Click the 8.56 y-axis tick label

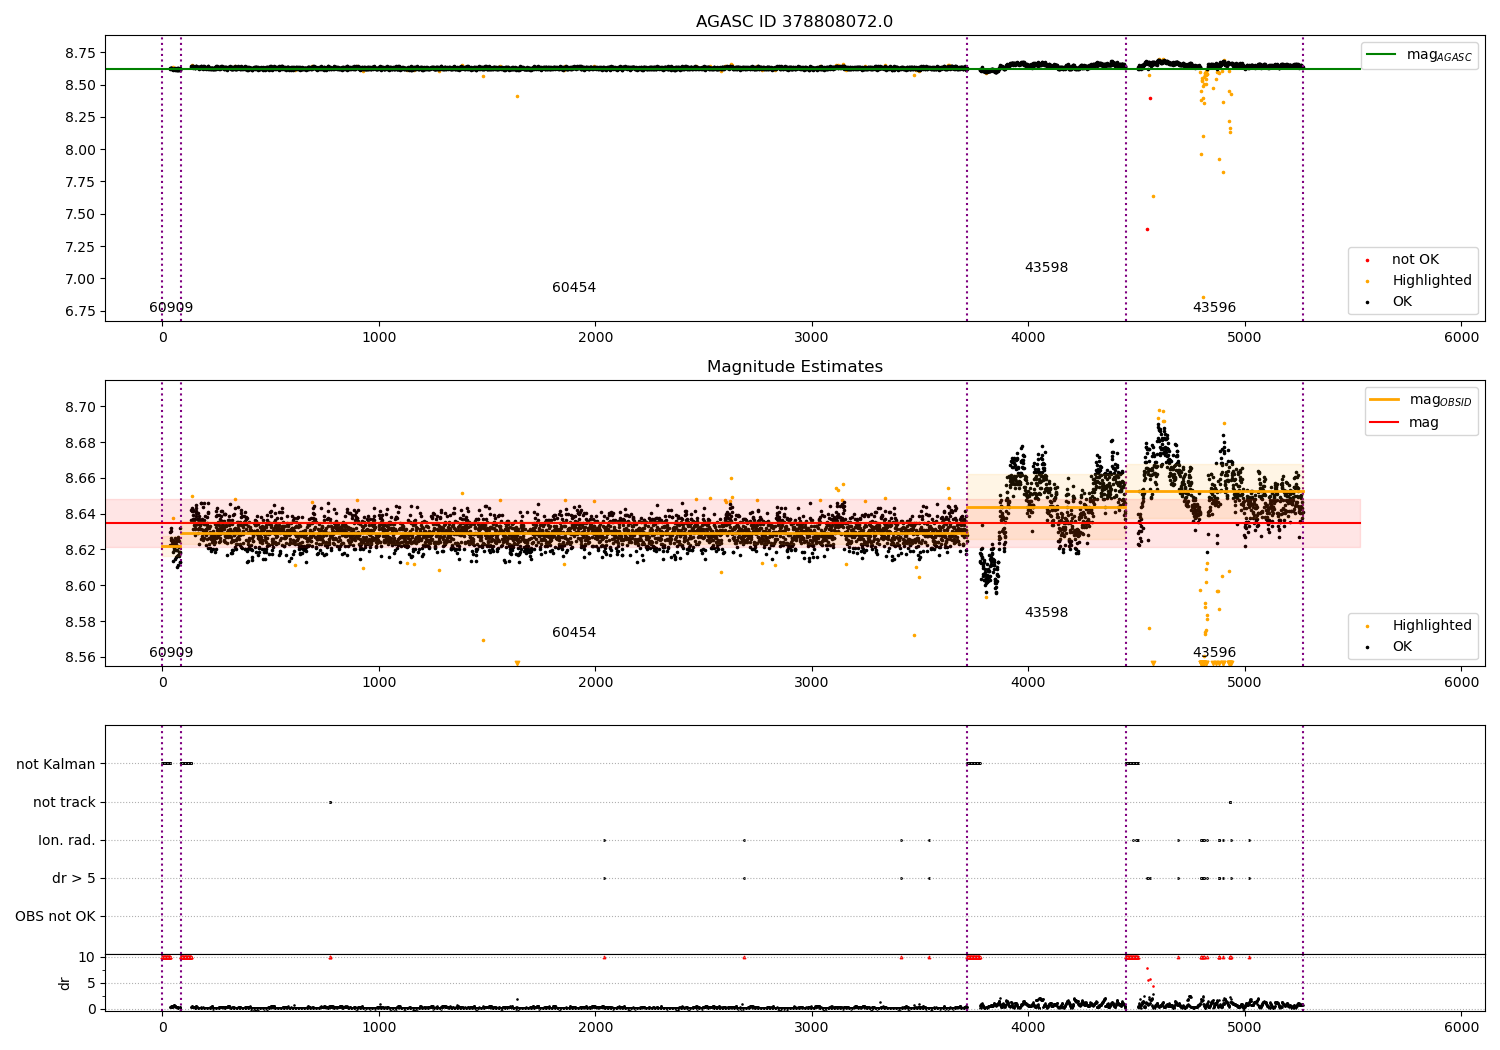pyautogui.click(x=79, y=658)
